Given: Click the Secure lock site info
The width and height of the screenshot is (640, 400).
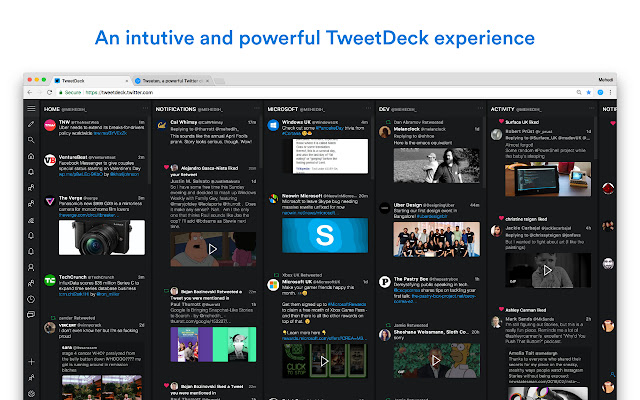Looking at the screenshot, I should tap(70, 92).
